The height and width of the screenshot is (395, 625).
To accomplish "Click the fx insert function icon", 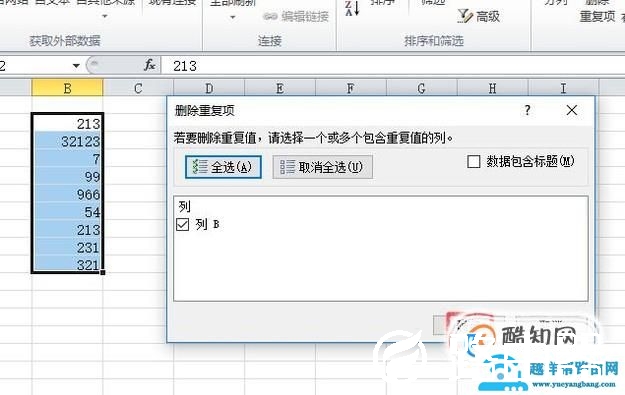I will click(x=149, y=65).
